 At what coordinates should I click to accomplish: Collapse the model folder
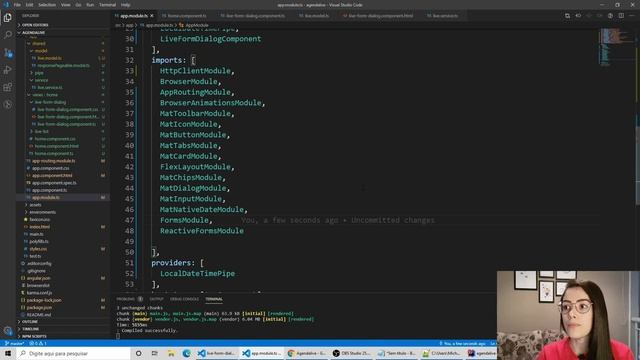(41, 51)
